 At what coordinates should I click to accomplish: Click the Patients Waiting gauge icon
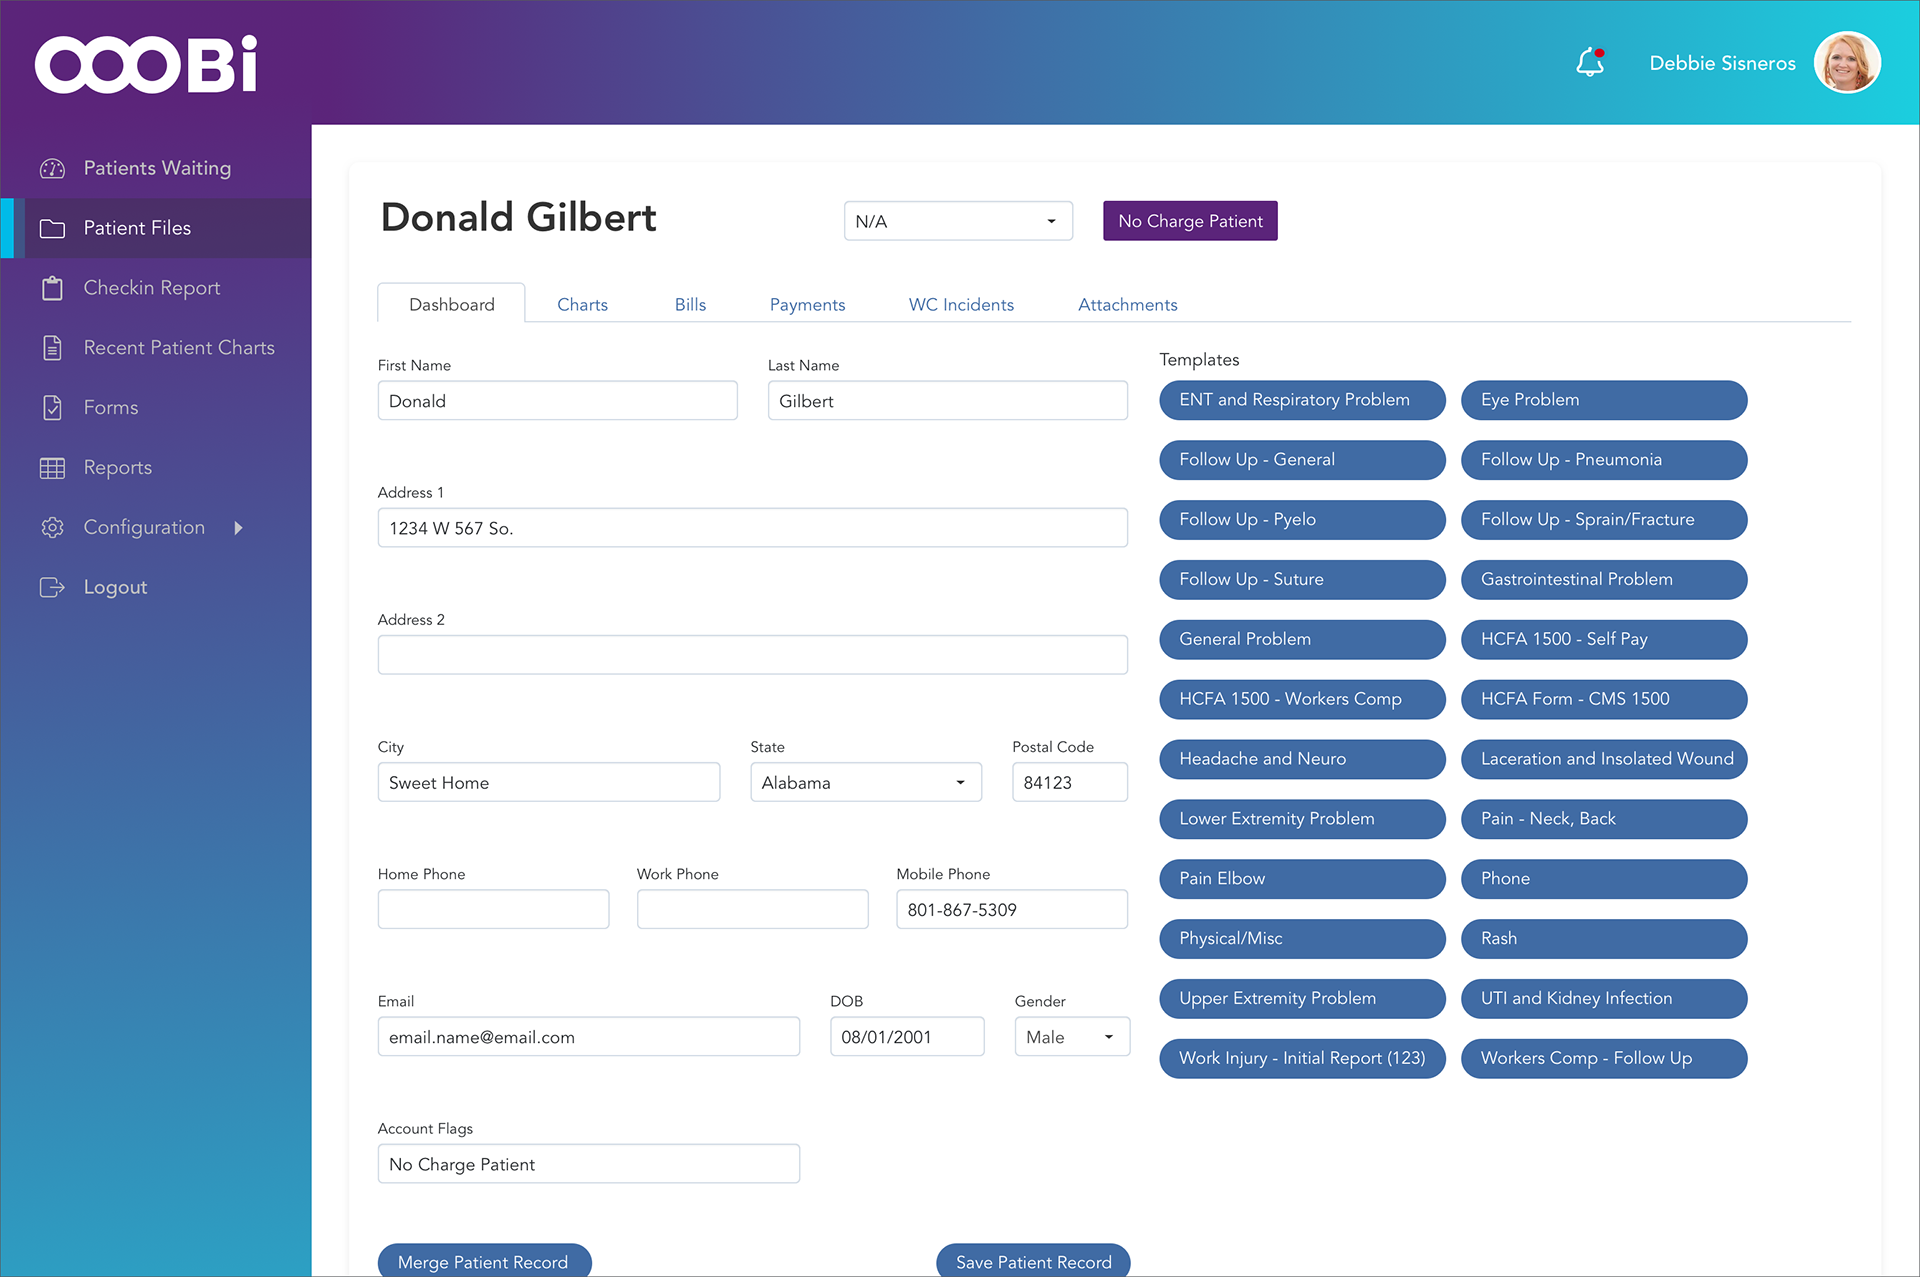52,168
